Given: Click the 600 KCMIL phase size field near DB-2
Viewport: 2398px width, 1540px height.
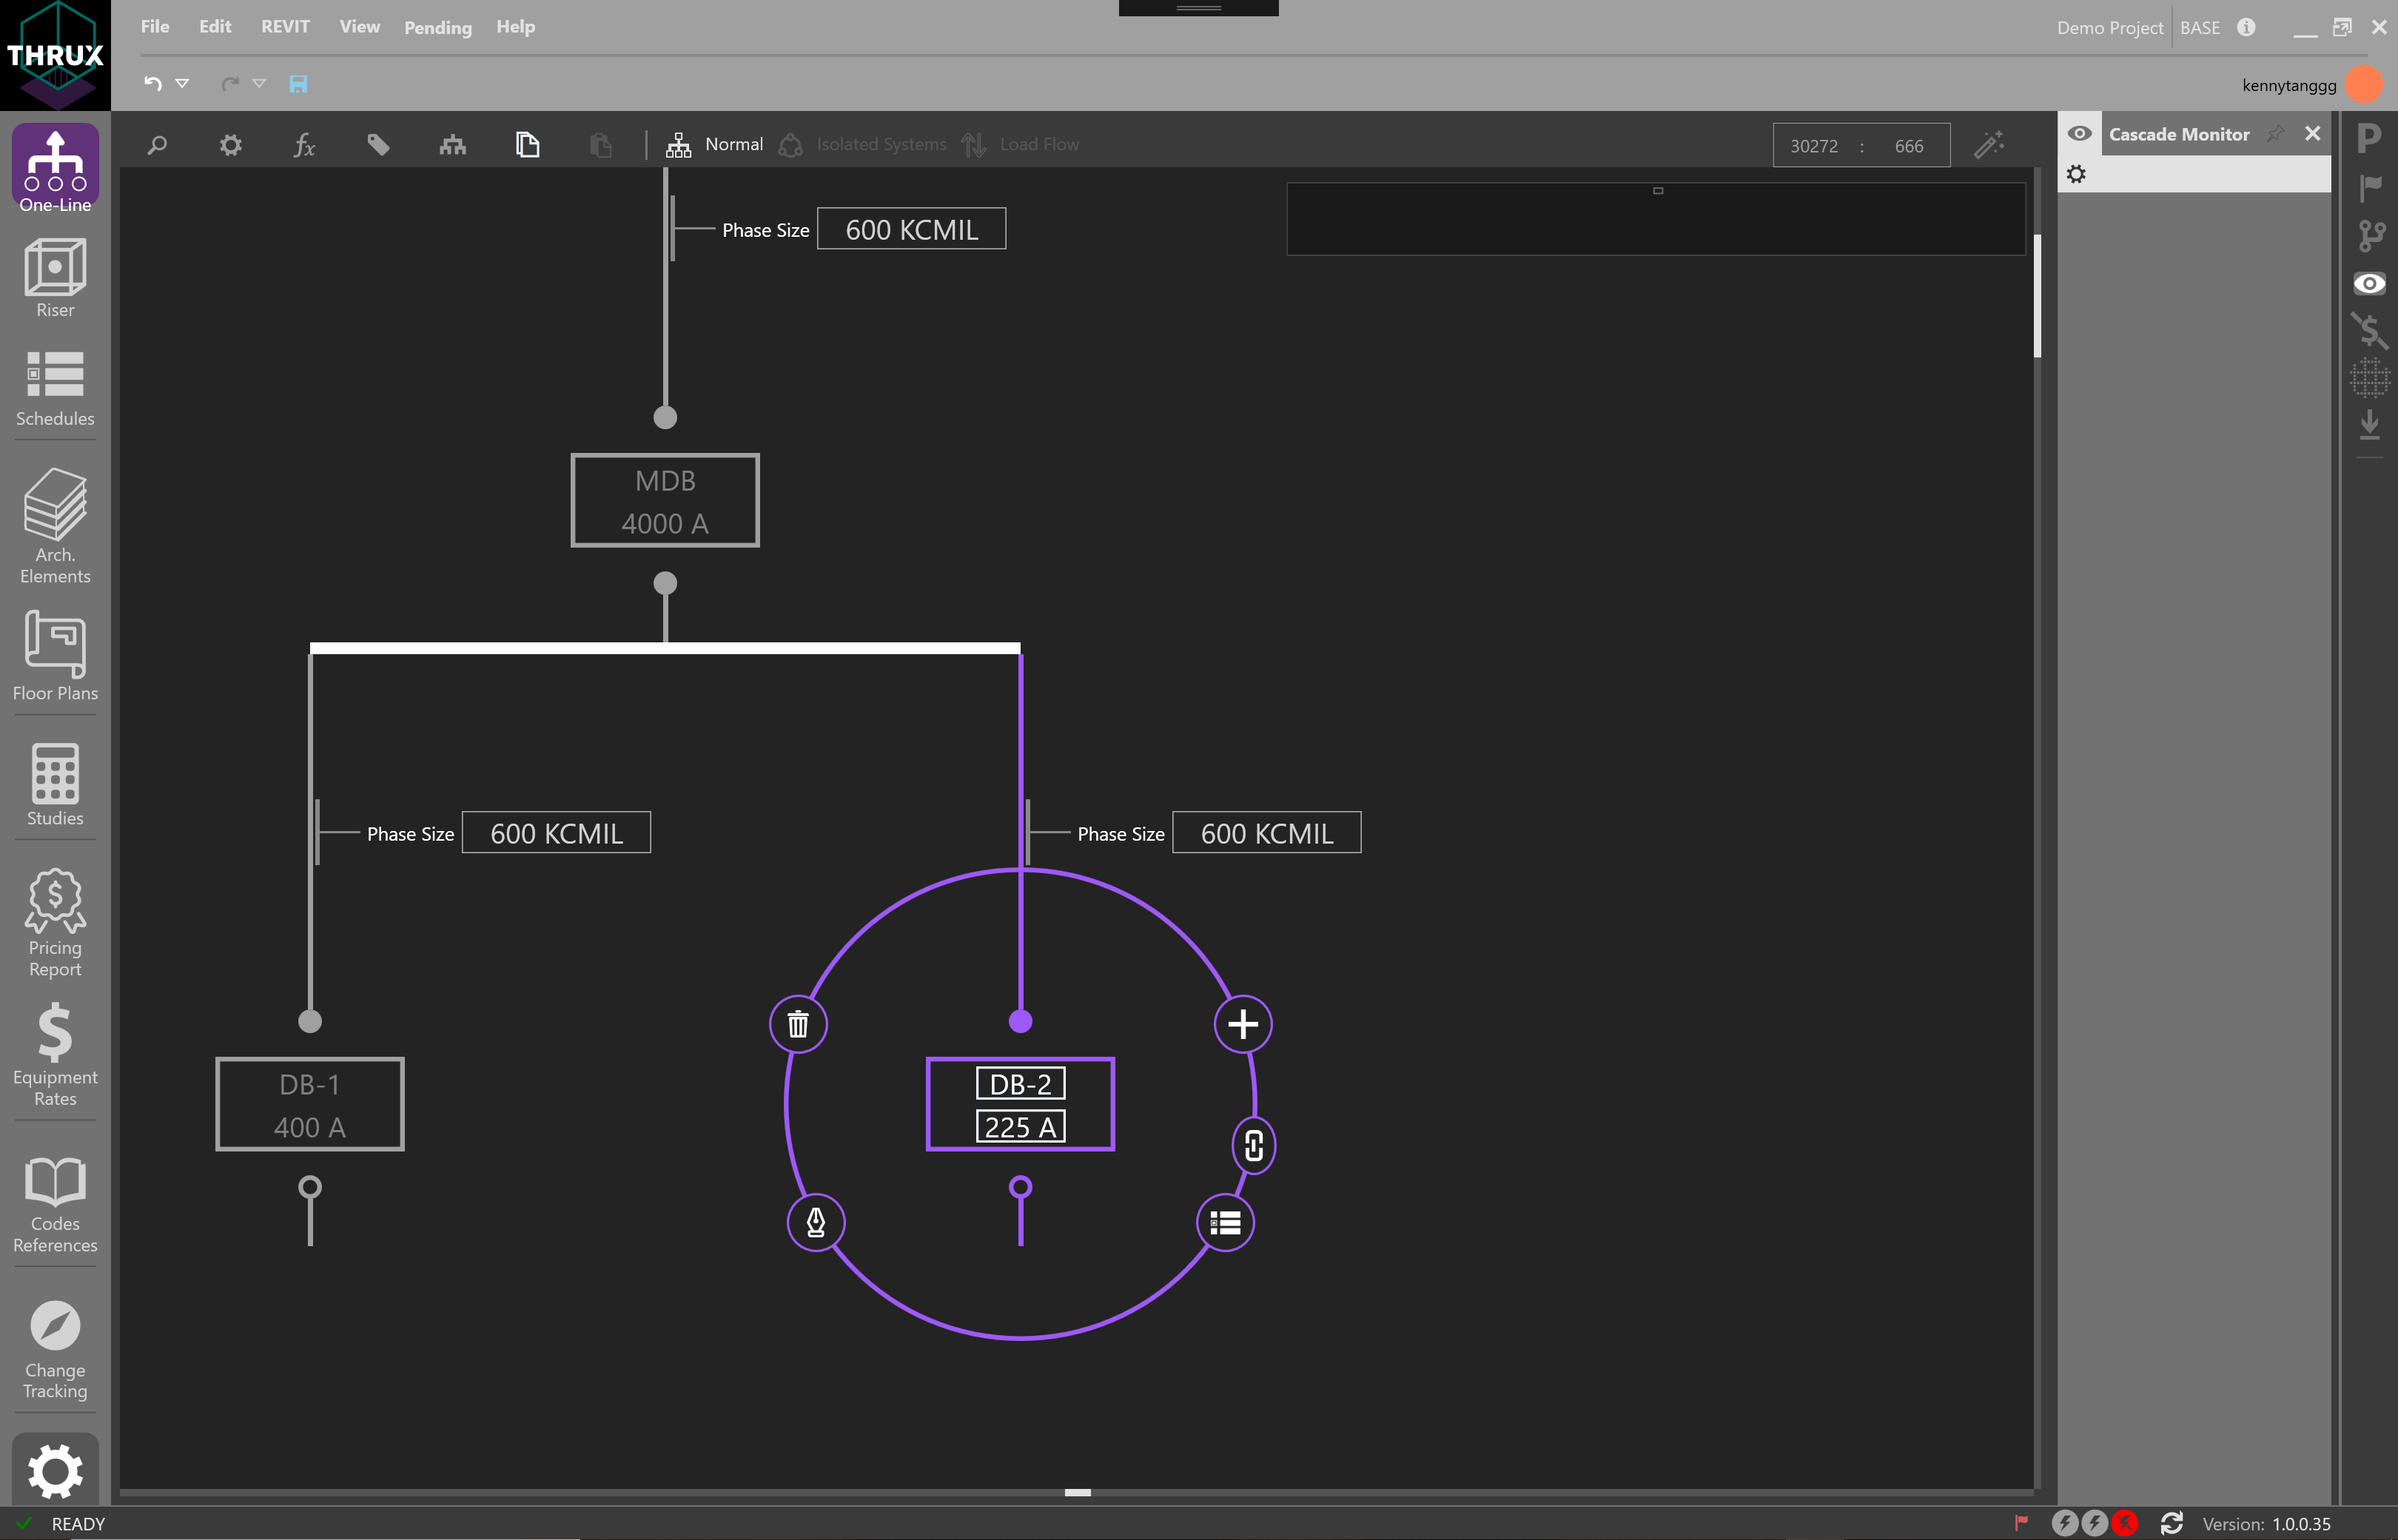Looking at the screenshot, I should 1266,832.
